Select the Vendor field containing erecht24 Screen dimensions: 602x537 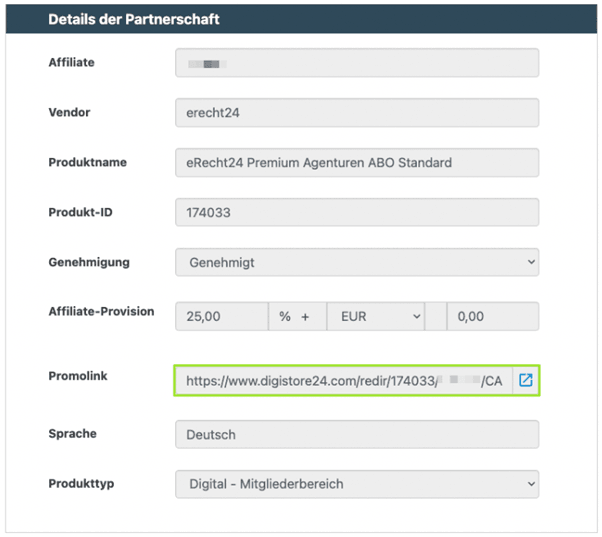click(x=357, y=112)
